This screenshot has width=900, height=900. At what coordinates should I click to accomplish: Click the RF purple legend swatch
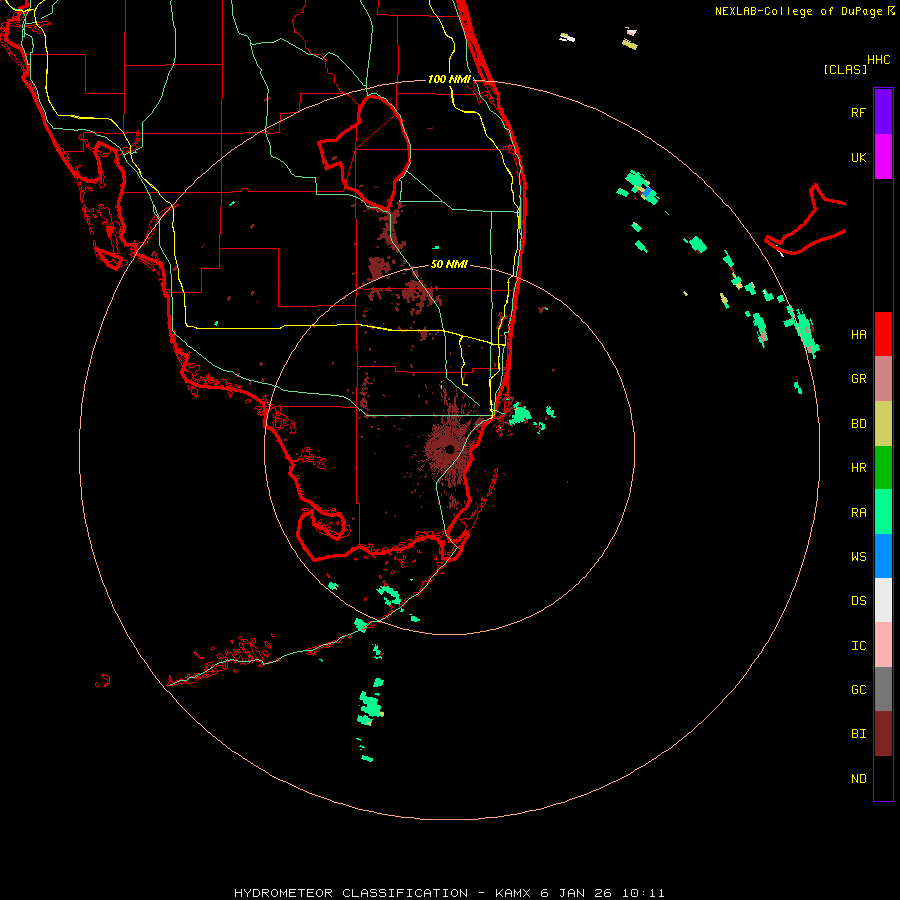tap(883, 112)
